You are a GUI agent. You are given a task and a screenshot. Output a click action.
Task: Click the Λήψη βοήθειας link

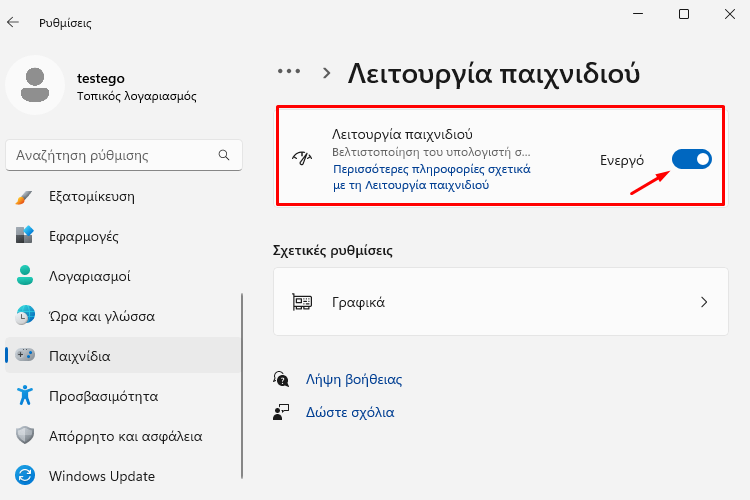(x=354, y=379)
